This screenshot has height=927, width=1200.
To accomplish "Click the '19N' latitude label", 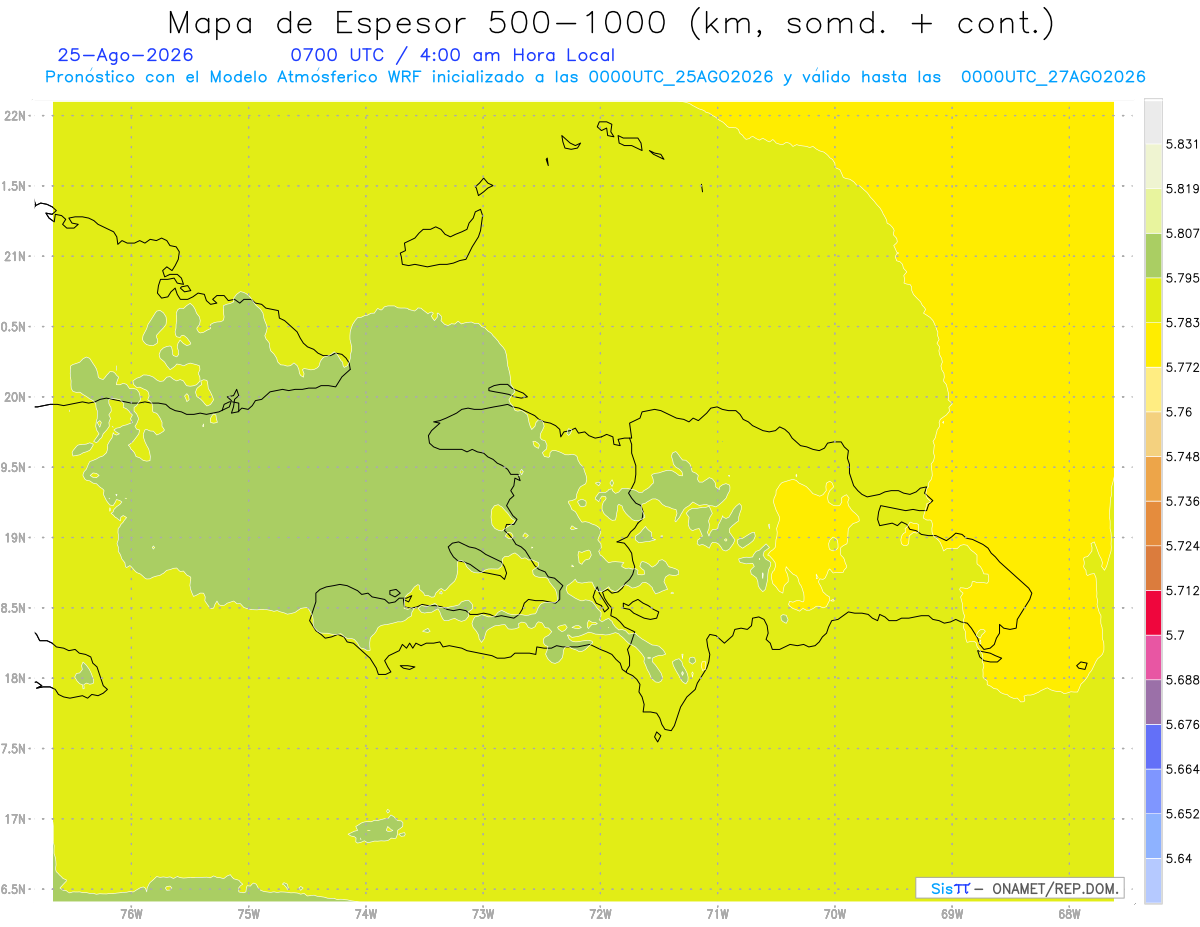I will (x=16, y=538).
